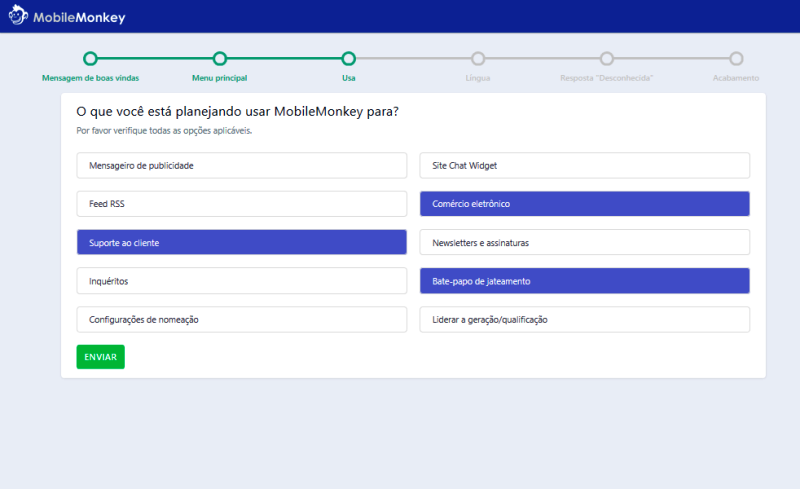Enable the Feed RSS option
Screen dimensions: 800x489
(x=242, y=204)
